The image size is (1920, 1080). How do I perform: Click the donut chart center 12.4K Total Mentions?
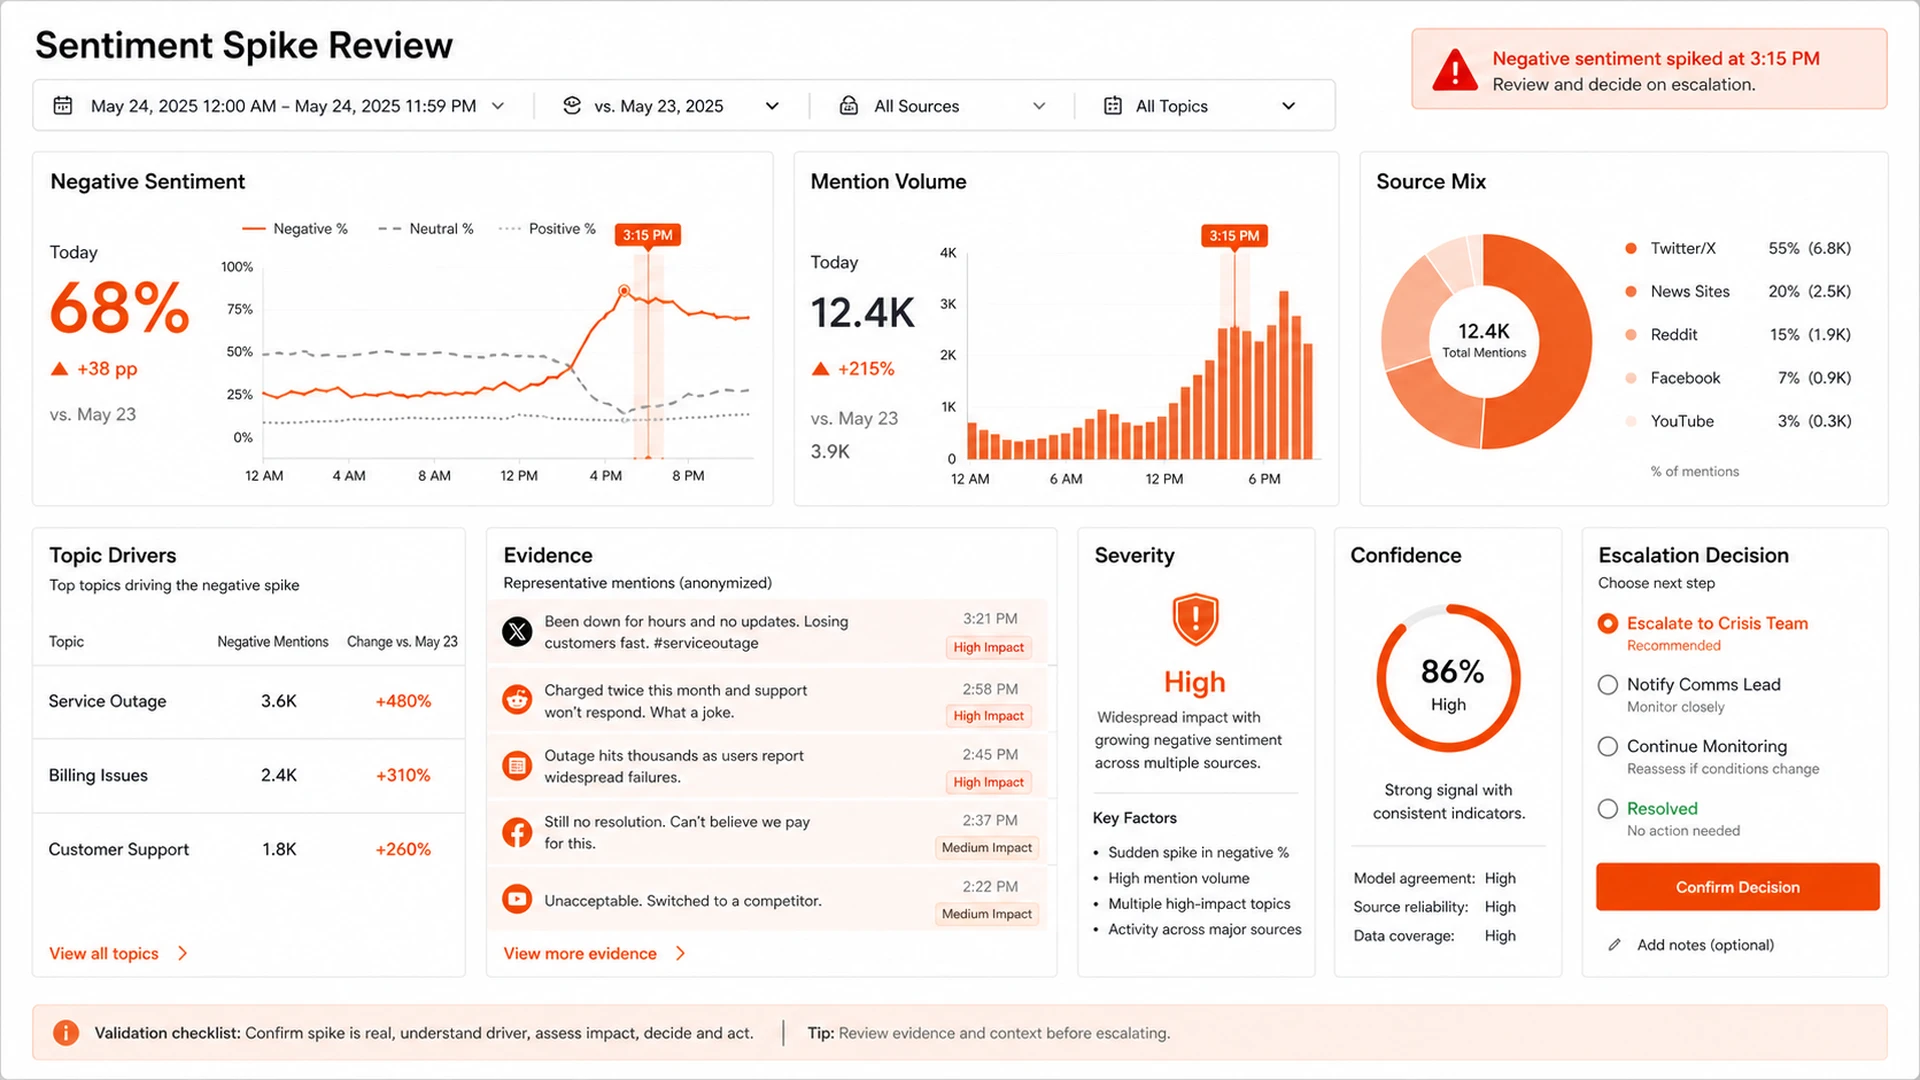click(x=1484, y=340)
